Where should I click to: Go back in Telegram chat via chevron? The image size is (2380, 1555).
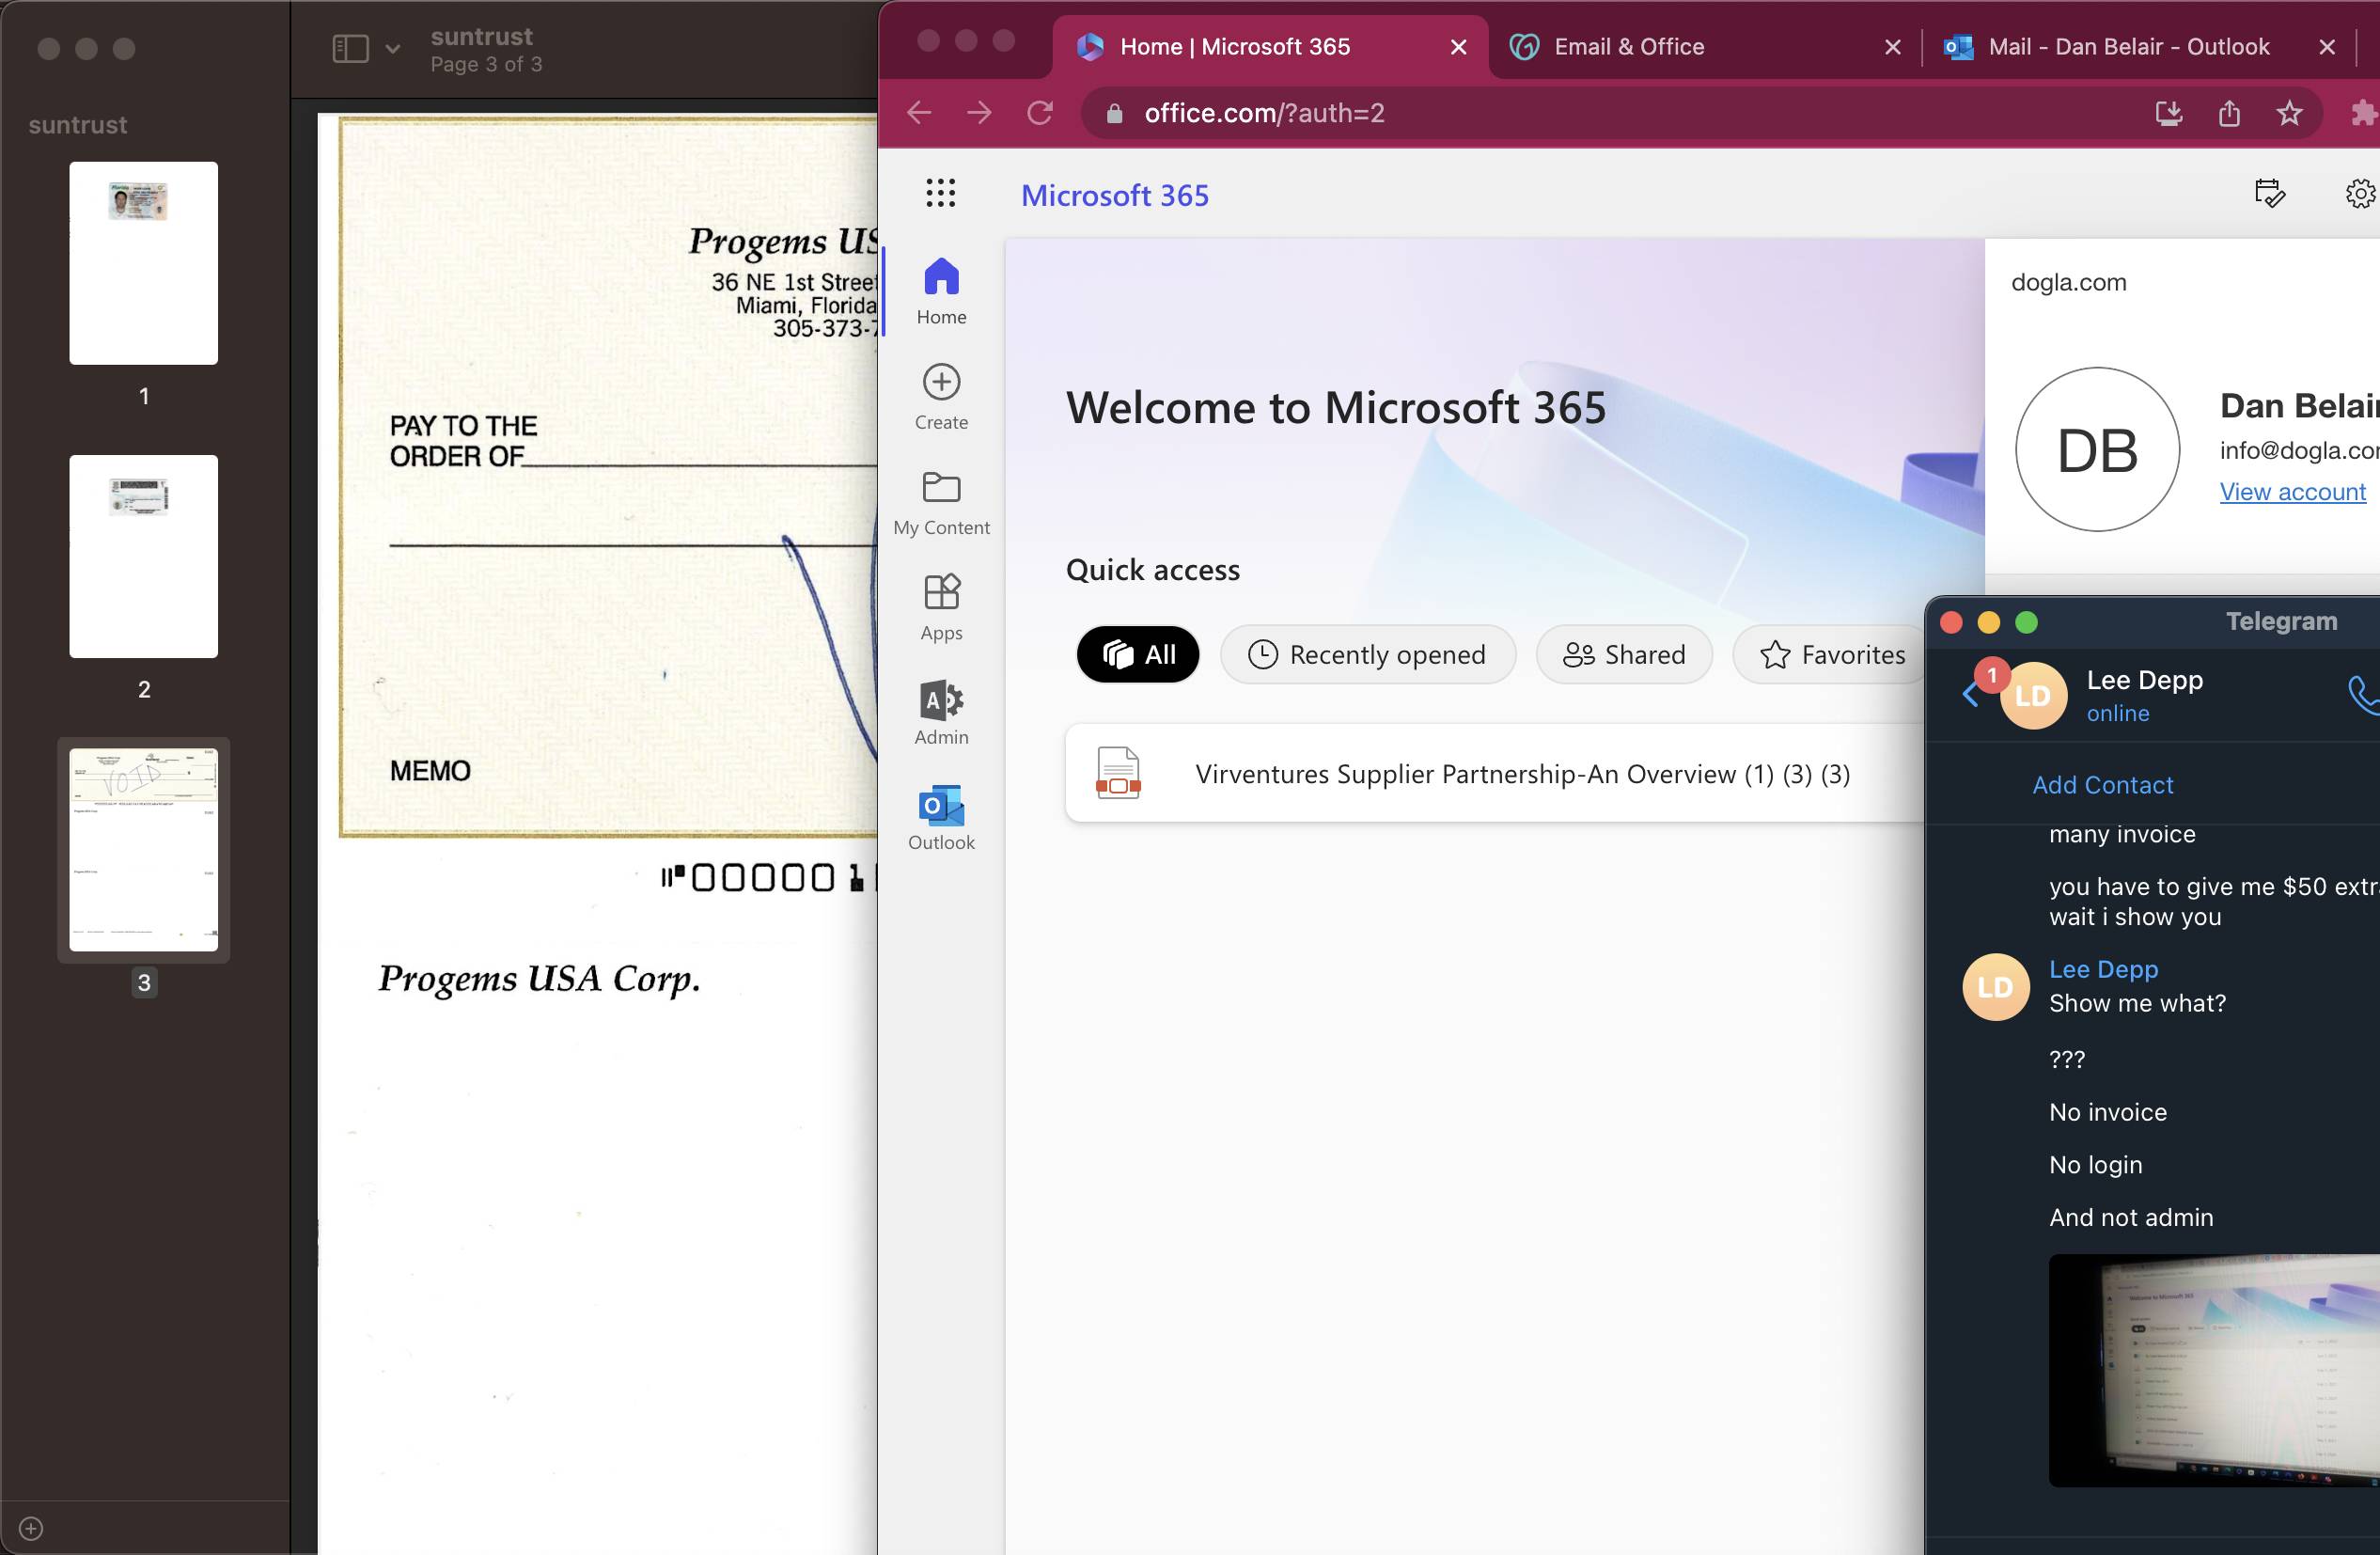(1969, 695)
